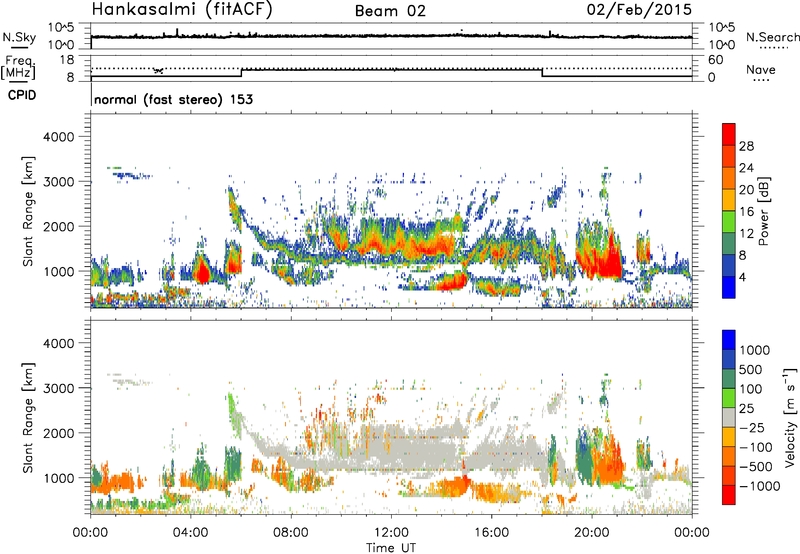Screen dimensions: 800x554
Task: Click the '1000' range tick in velocity panel
Action: click(58, 478)
